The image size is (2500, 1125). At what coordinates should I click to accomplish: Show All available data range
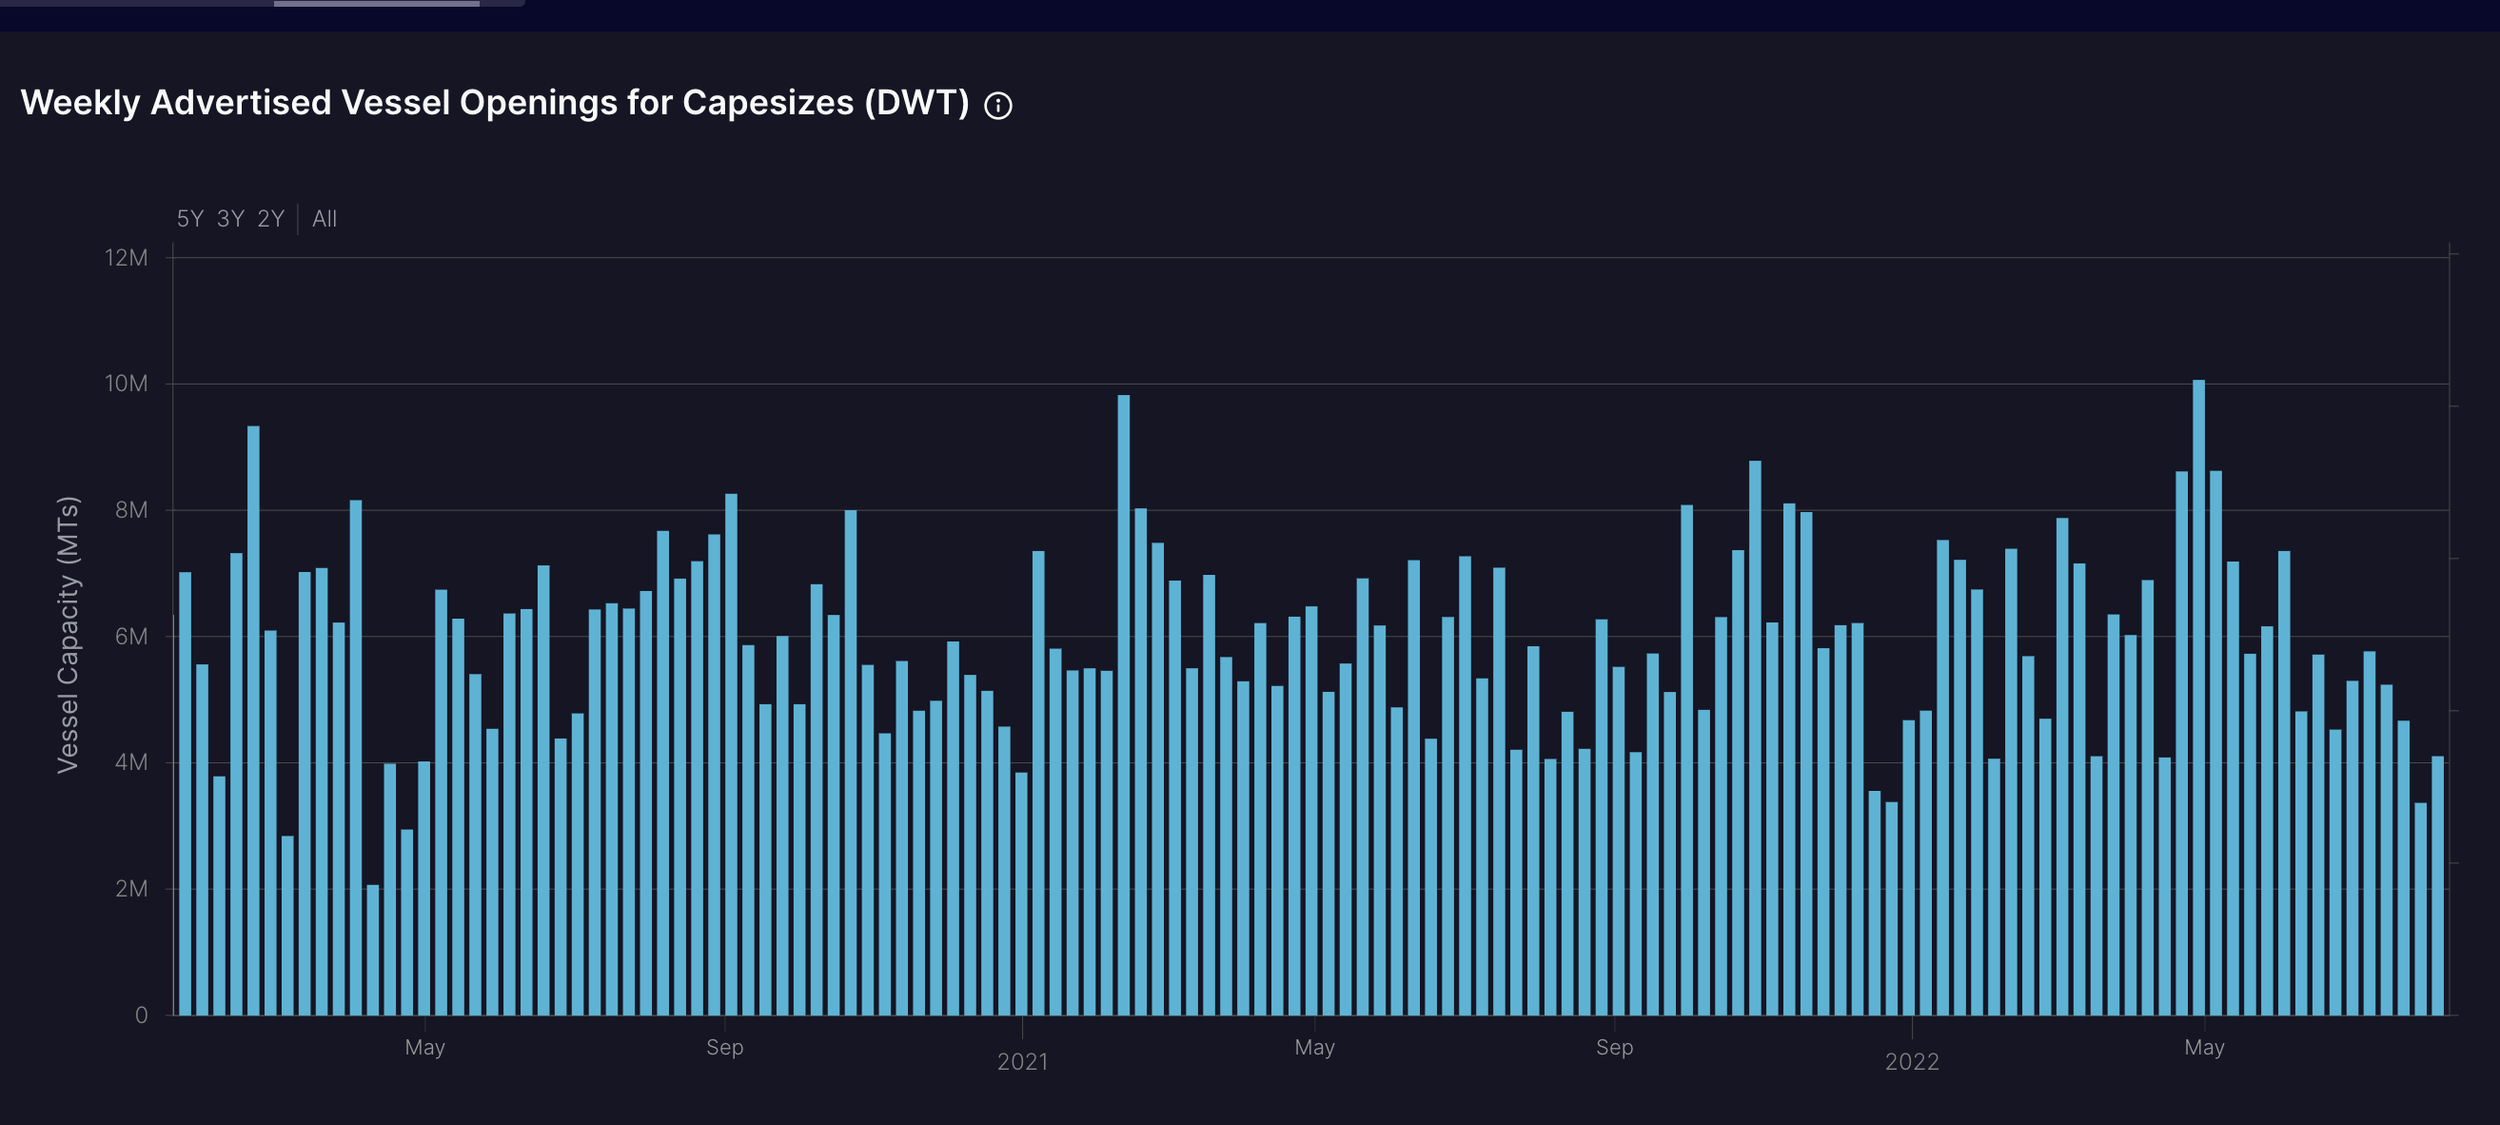[x=324, y=219]
